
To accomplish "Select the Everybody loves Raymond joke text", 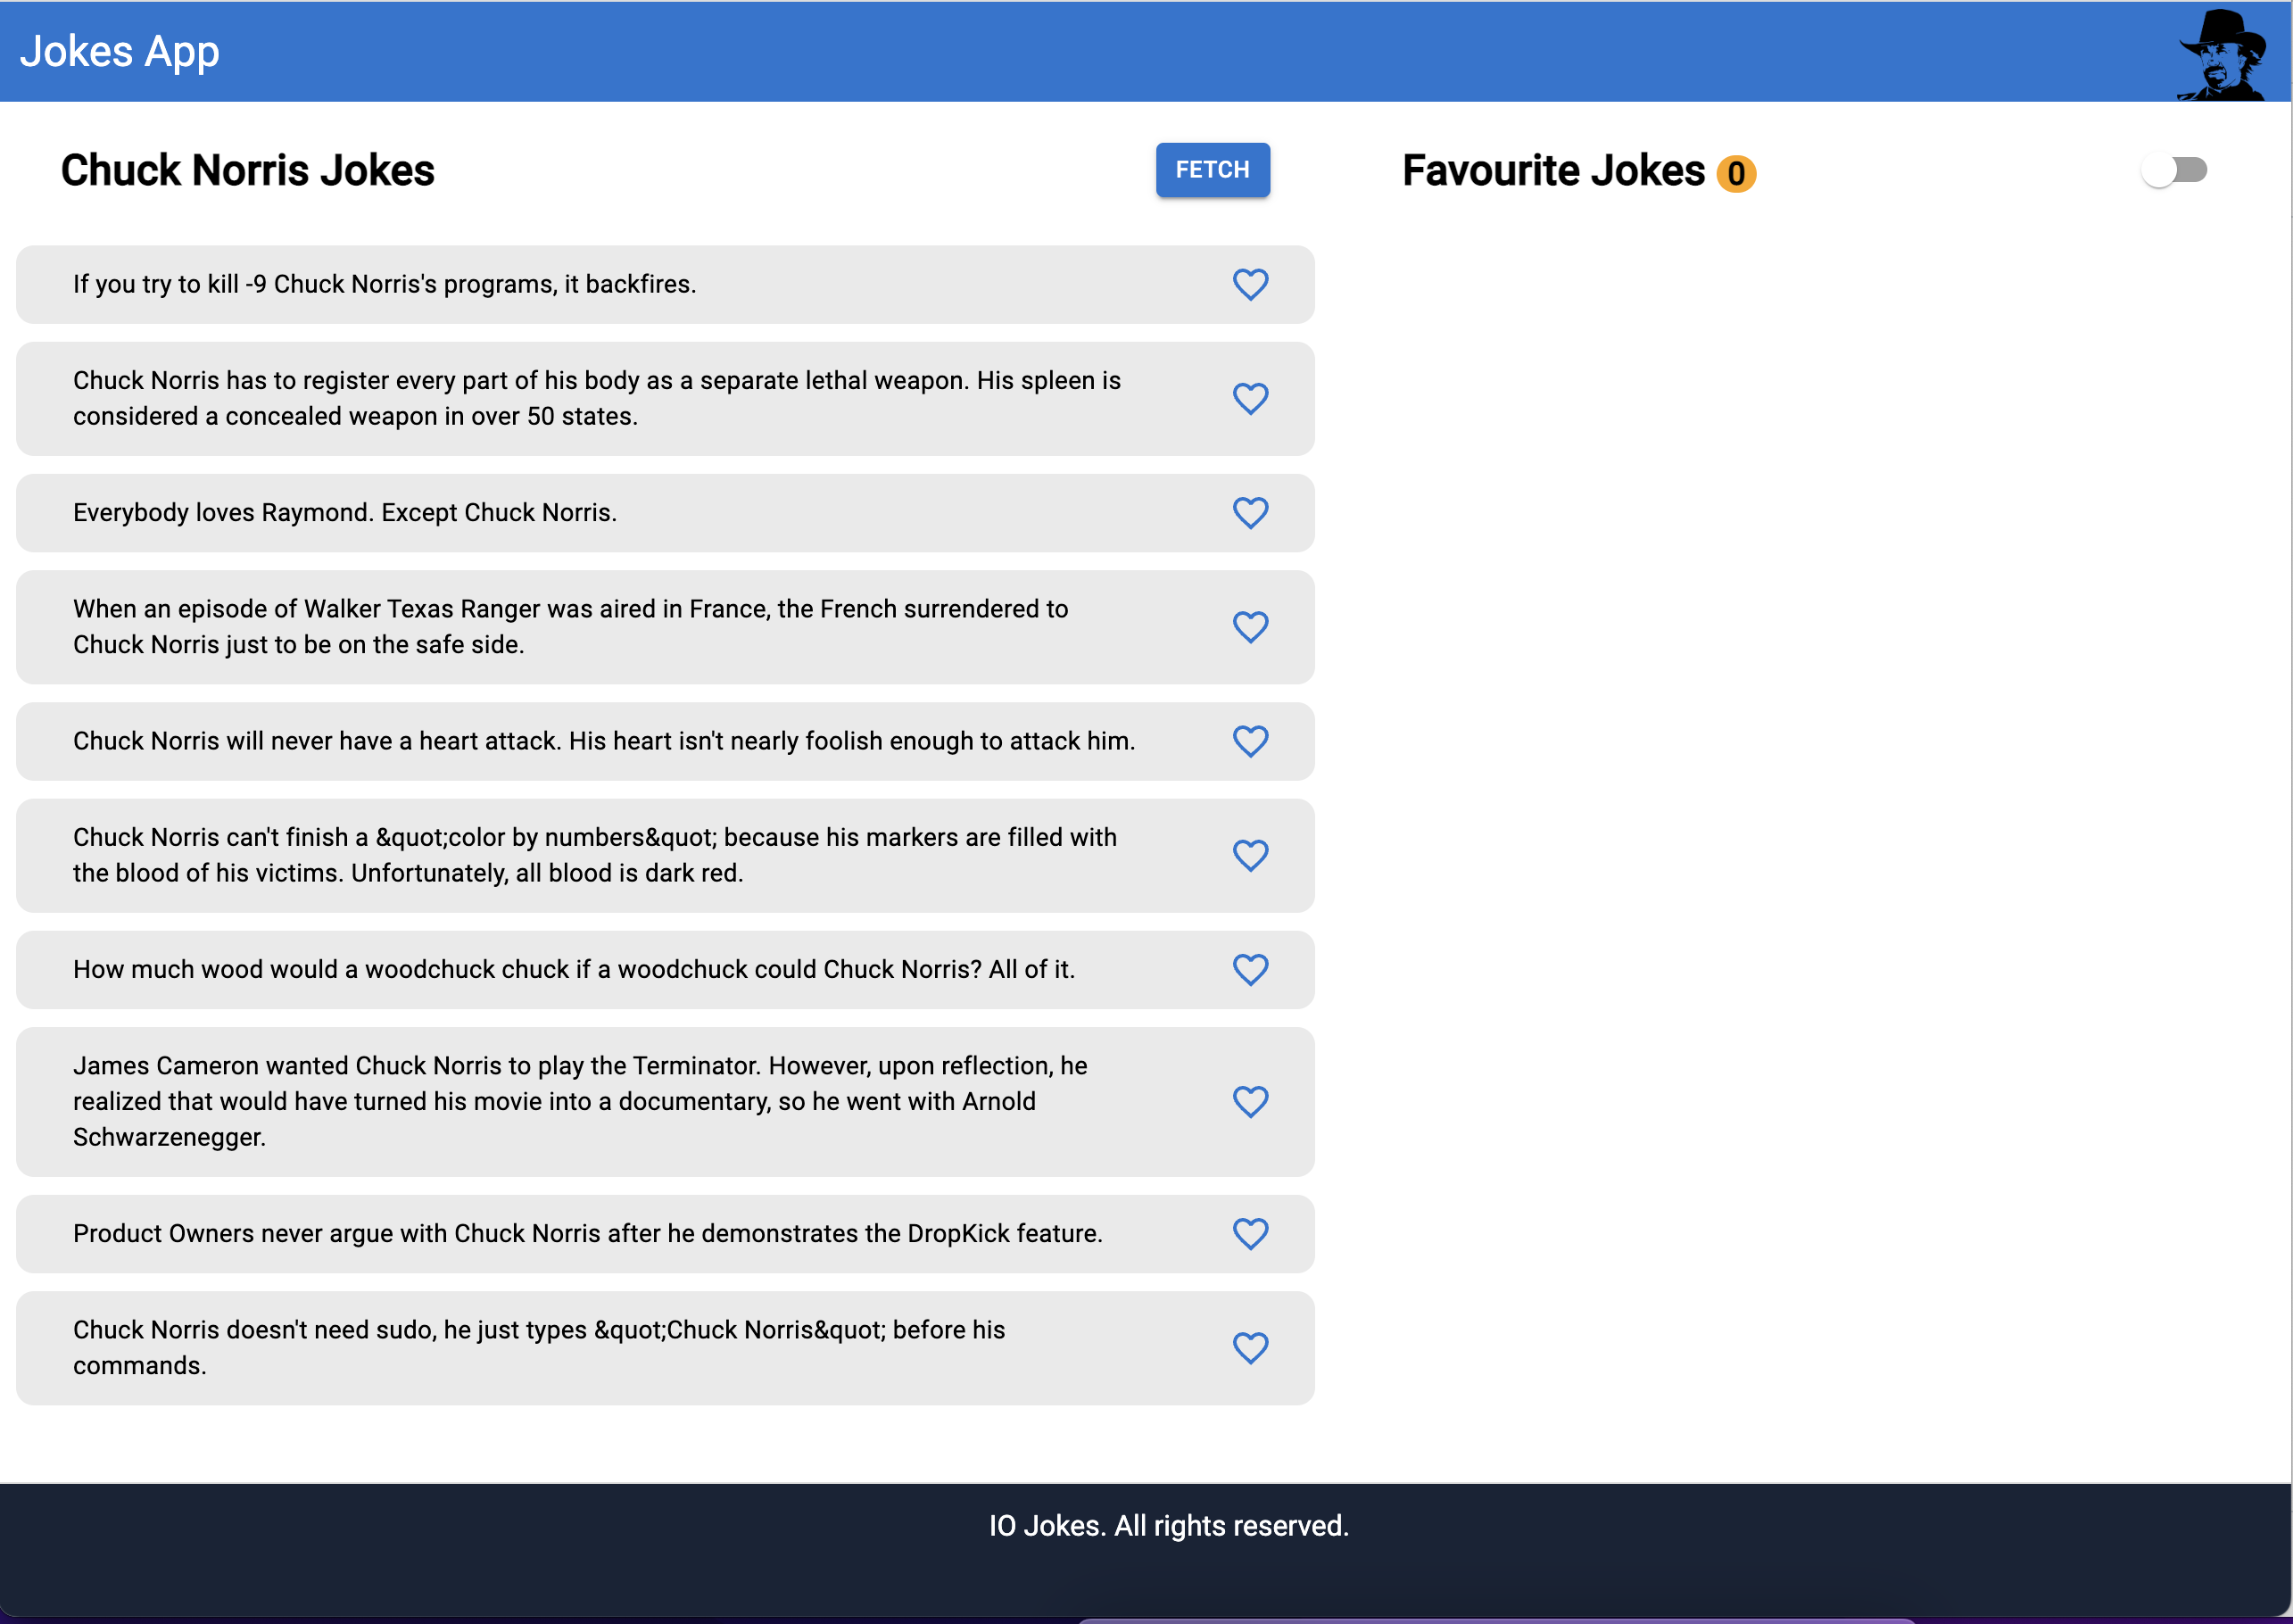I will point(345,513).
